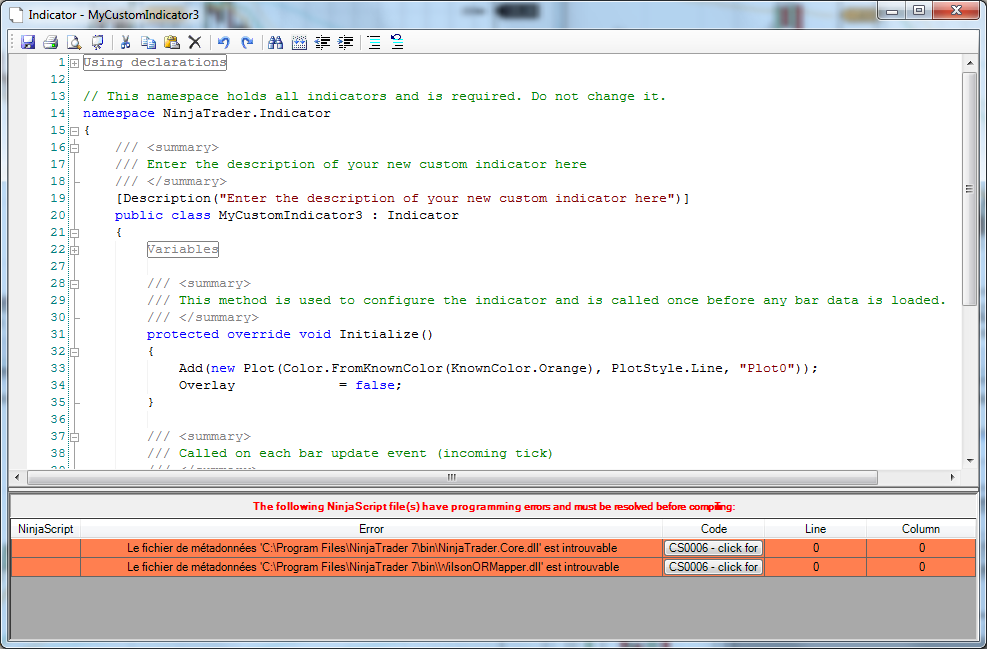Sort errors by NinjaScript column header
The image size is (987, 649).
46,529
